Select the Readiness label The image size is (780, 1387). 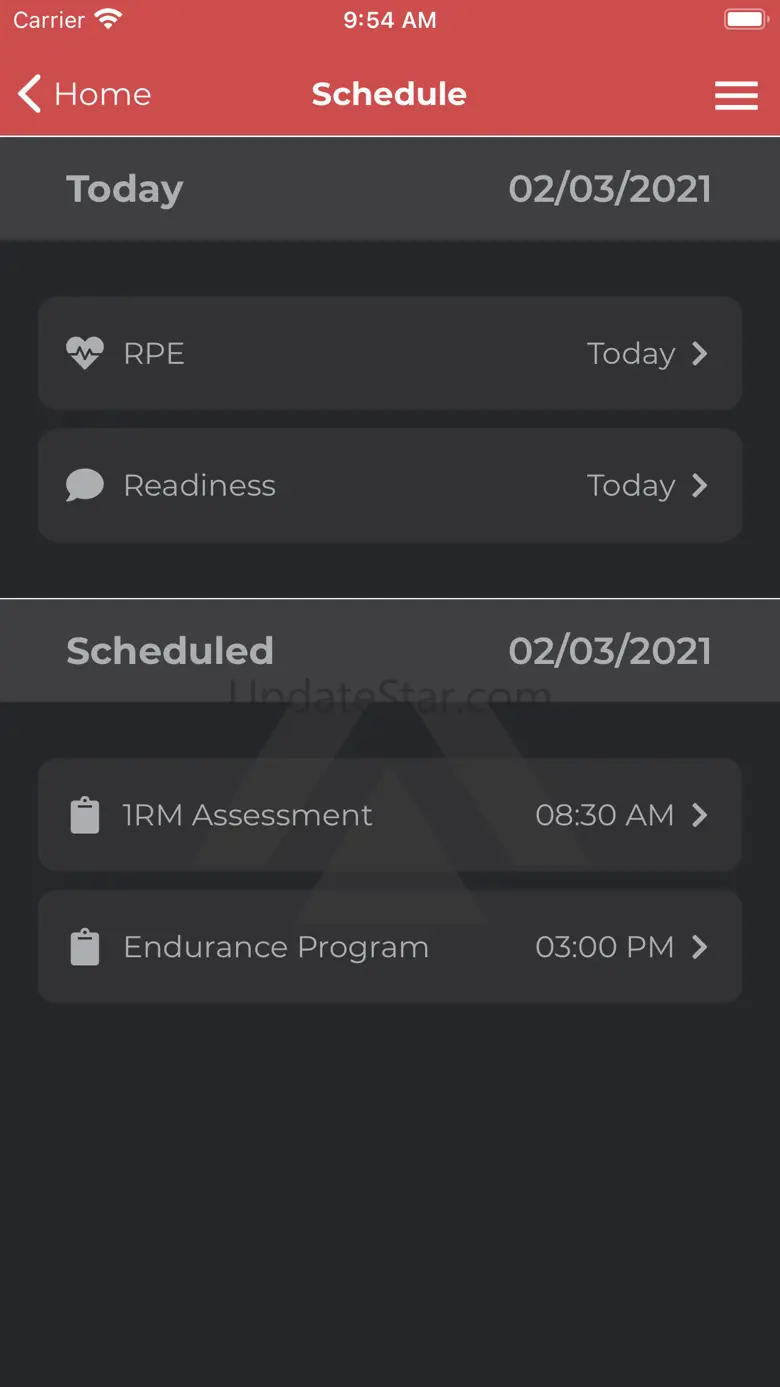pyautogui.click(x=199, y=485)
